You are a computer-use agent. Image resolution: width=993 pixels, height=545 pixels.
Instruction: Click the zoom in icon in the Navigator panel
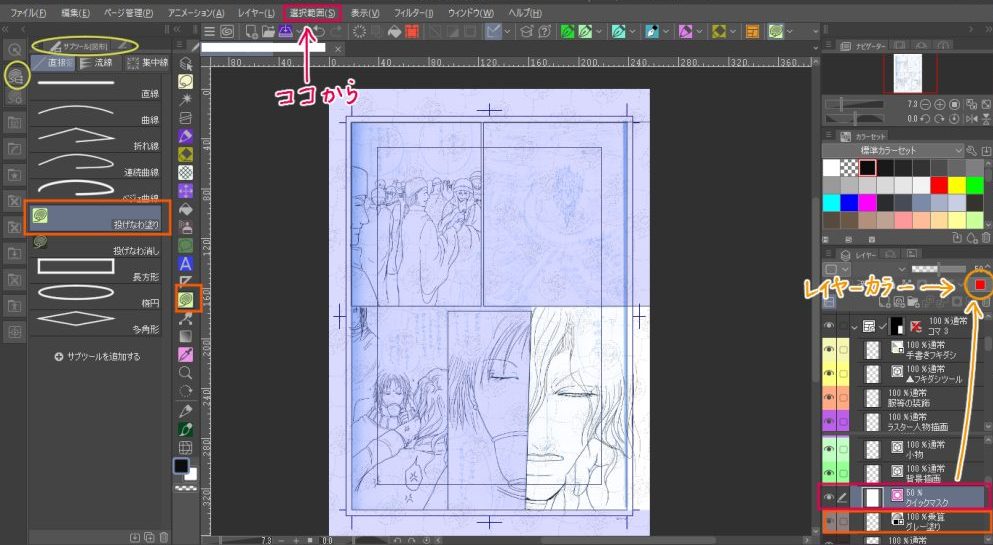click(940, 104)
